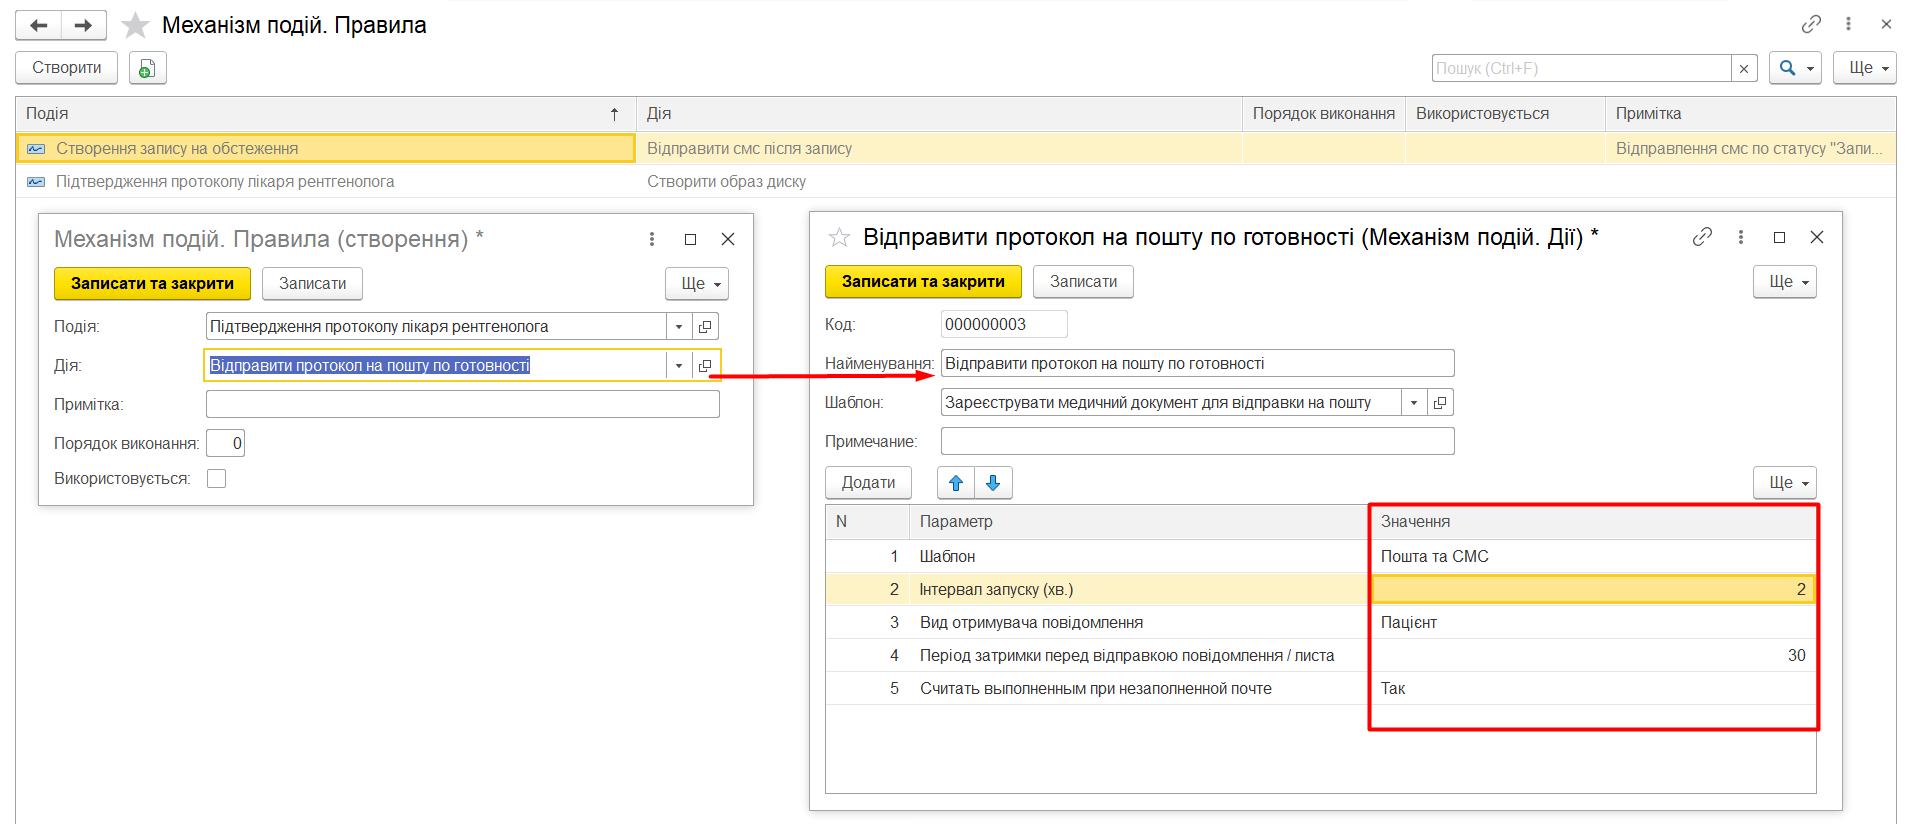Click the forward navigation arrow
This screenshot has height=824, width=1919.
[x=84, y=26]
